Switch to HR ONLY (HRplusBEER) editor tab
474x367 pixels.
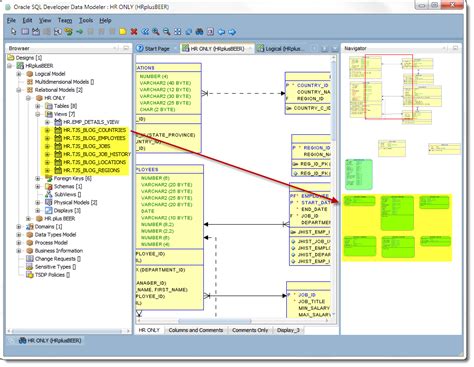(217, 49)
